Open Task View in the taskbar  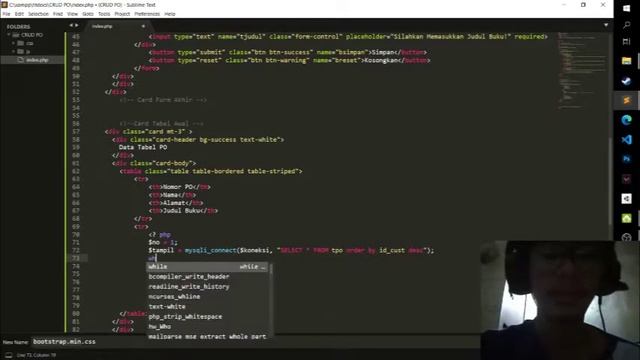[627, 42]
